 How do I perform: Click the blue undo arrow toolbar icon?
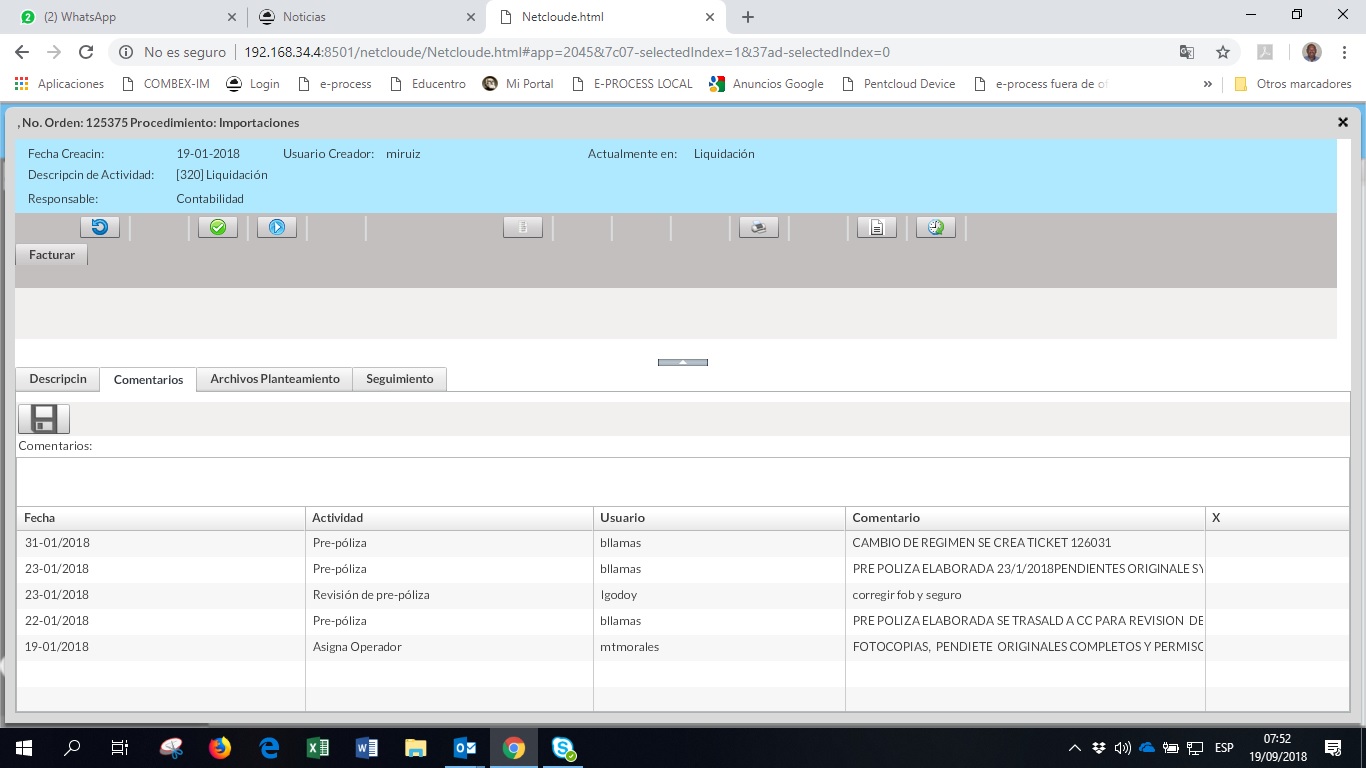pos(100,227)
